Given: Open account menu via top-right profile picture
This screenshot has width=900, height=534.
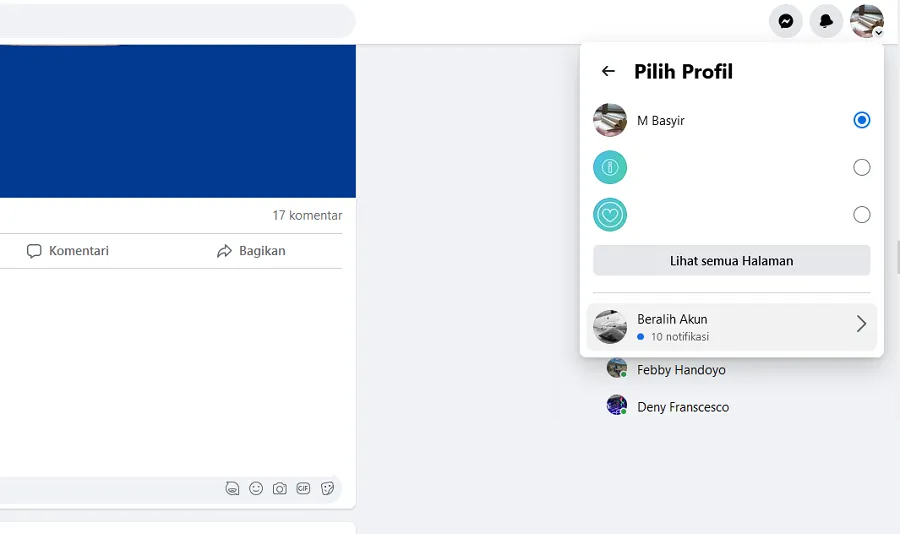Looking at the screenshot, I should pos(867,21).
